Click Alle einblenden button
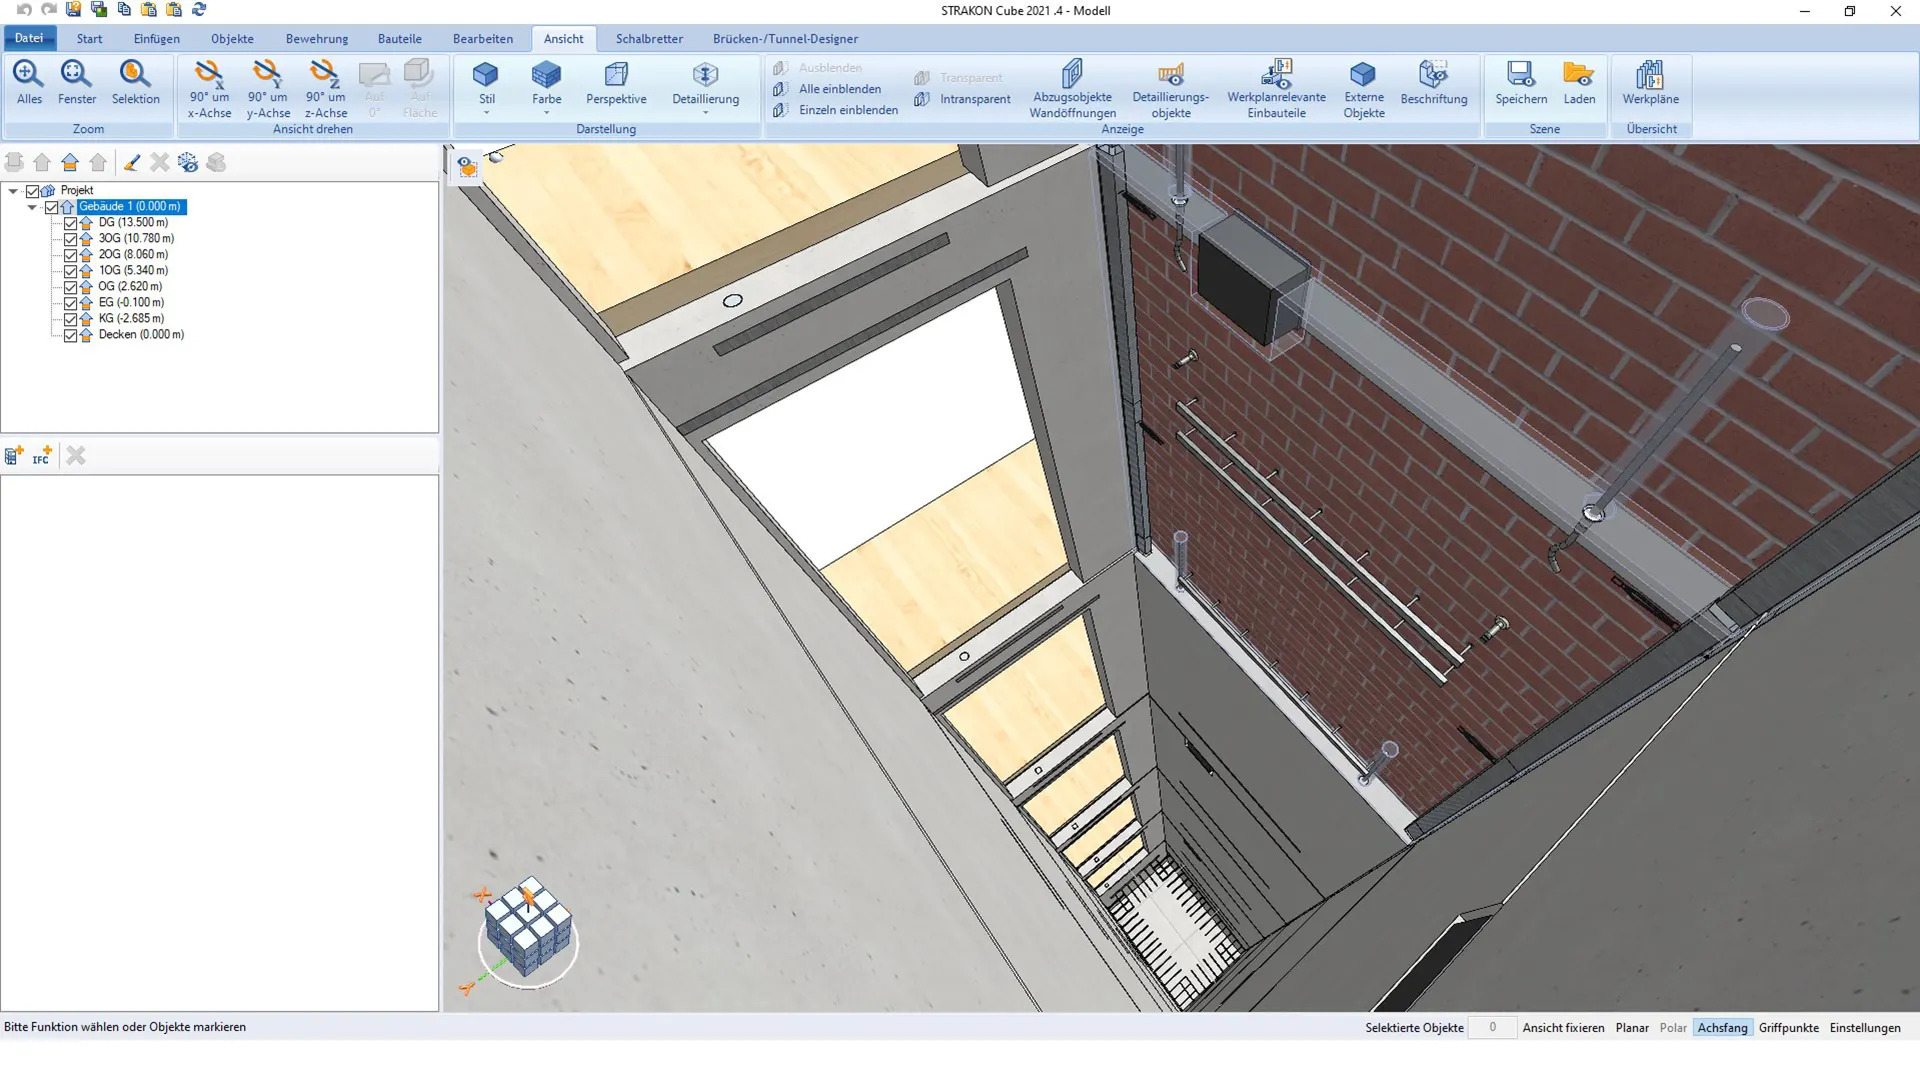This screenshot has height=1080, width=1920. (x=839, y=89)
